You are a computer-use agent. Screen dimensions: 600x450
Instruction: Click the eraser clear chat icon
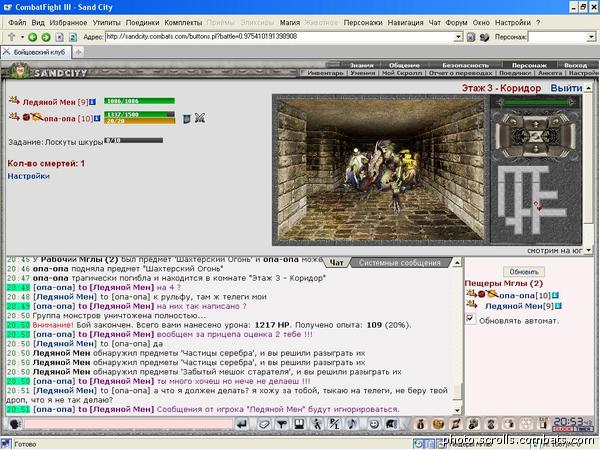(x=264, y=424)
